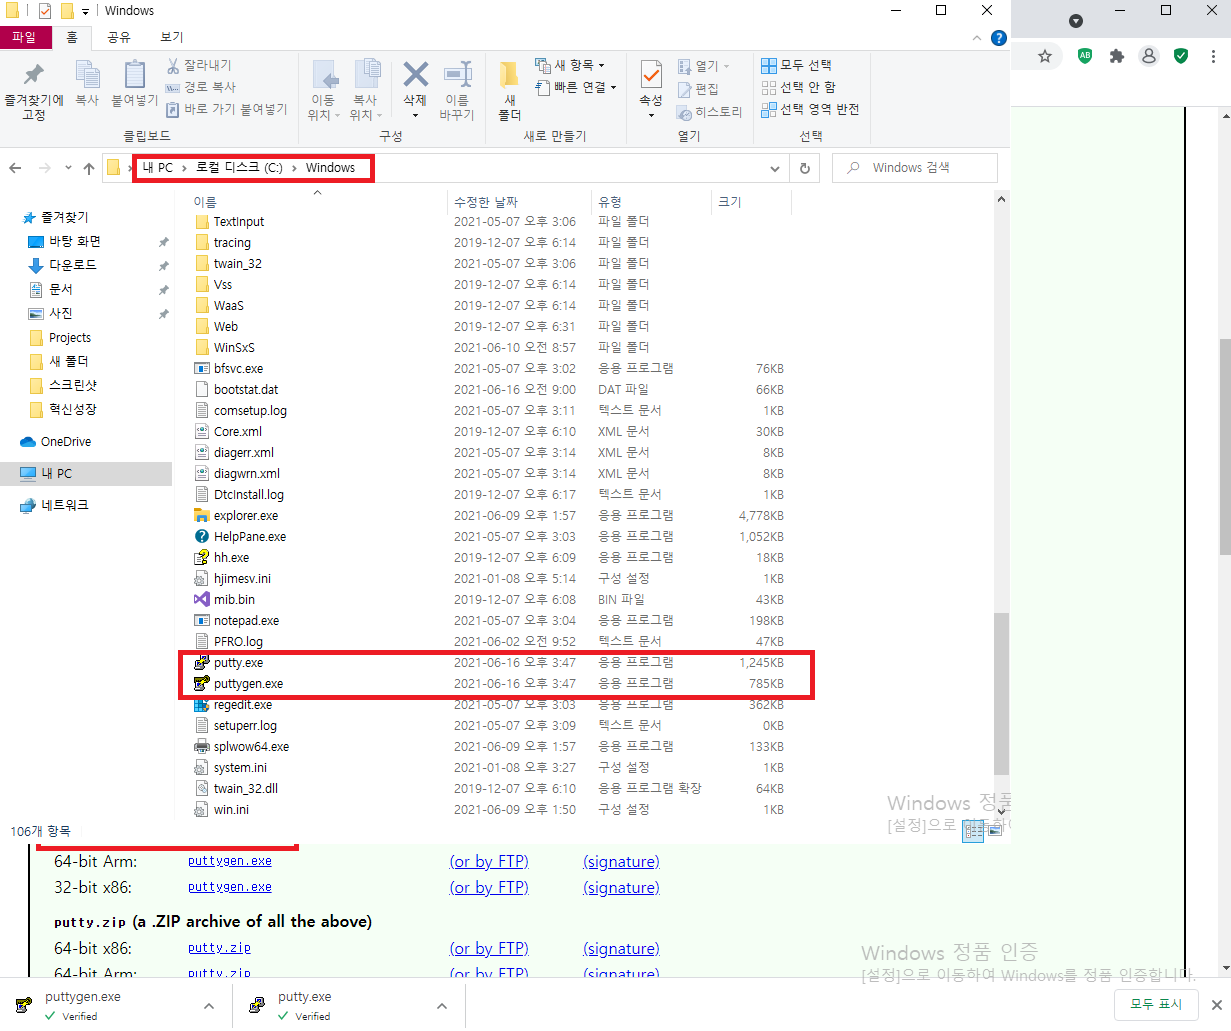
Task: Click the browser extensions puzzle icon
Action: (x=1117, y=56)
